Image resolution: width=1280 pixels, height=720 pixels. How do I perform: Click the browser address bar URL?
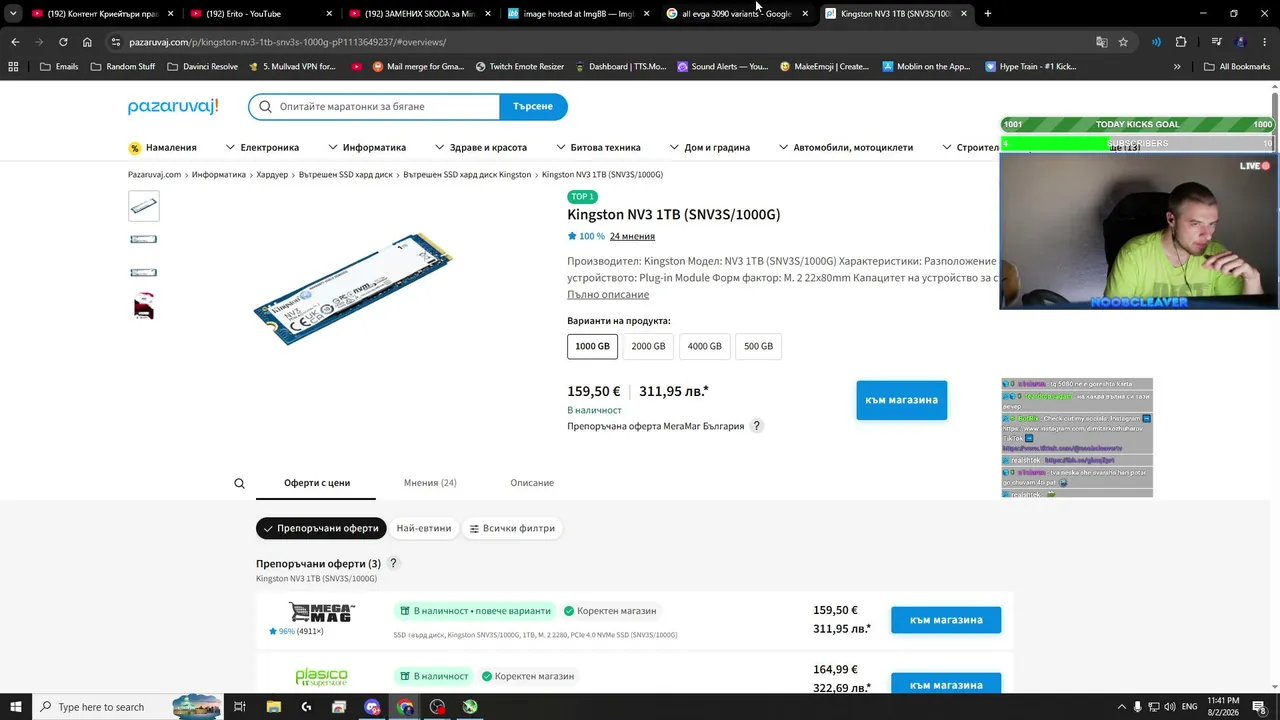pyautogui.click(x=288, y=42)
